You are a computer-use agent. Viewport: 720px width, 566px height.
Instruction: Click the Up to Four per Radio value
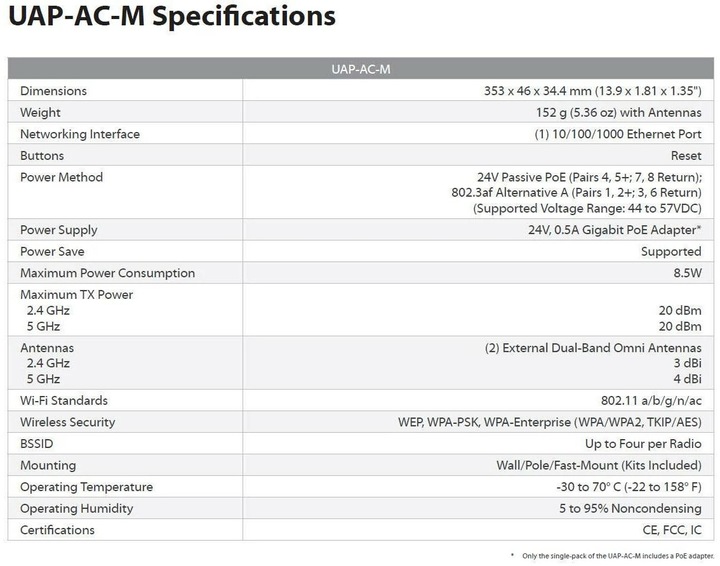coord(643,444)
